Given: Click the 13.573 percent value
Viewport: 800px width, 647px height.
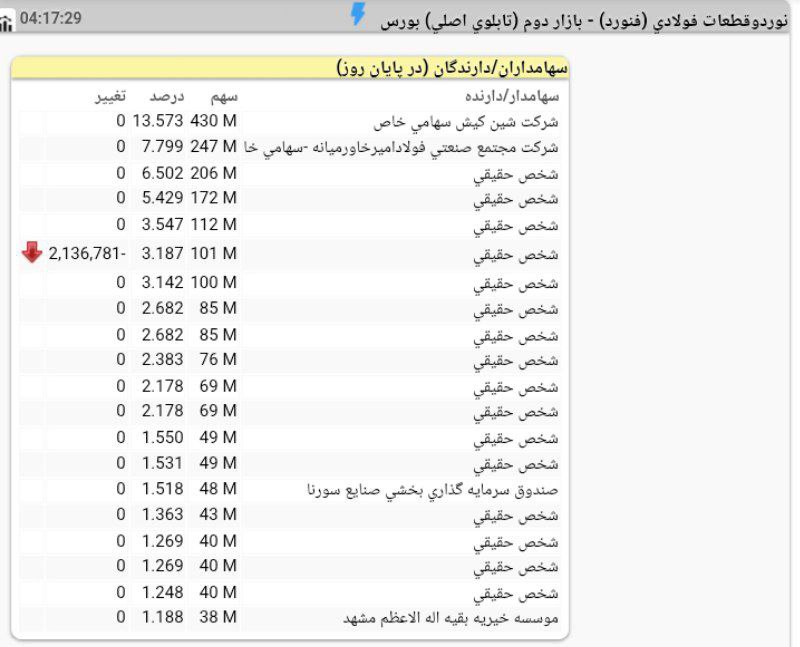Looking at the screenshot, I should [158, 121].
